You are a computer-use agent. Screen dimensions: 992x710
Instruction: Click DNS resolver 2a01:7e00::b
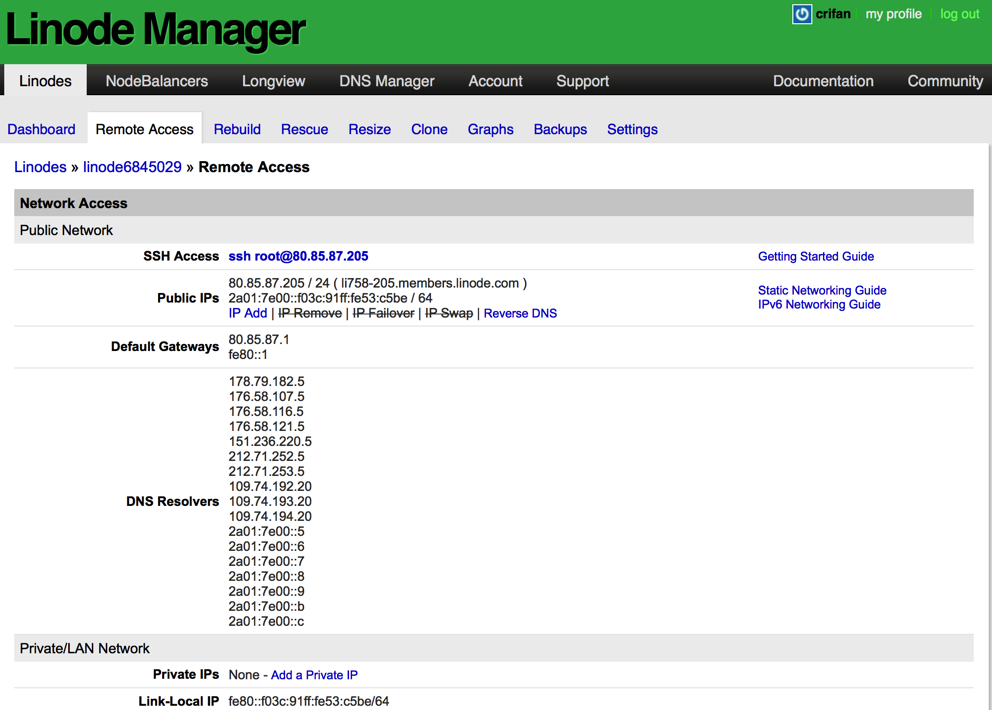(x=266, y=607)
